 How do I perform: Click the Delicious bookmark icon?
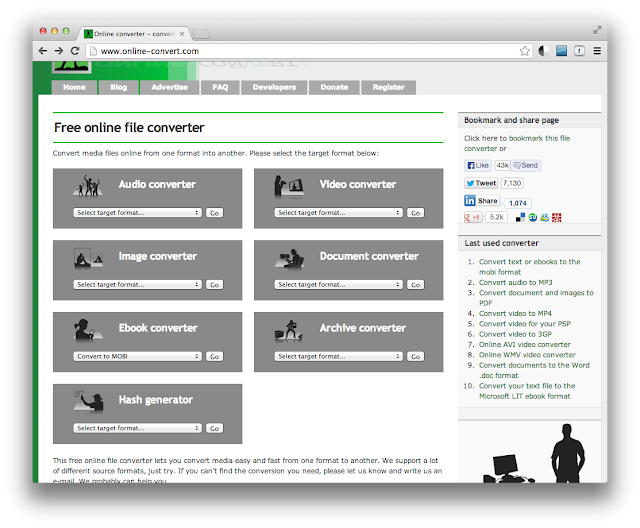coord(520,217)
